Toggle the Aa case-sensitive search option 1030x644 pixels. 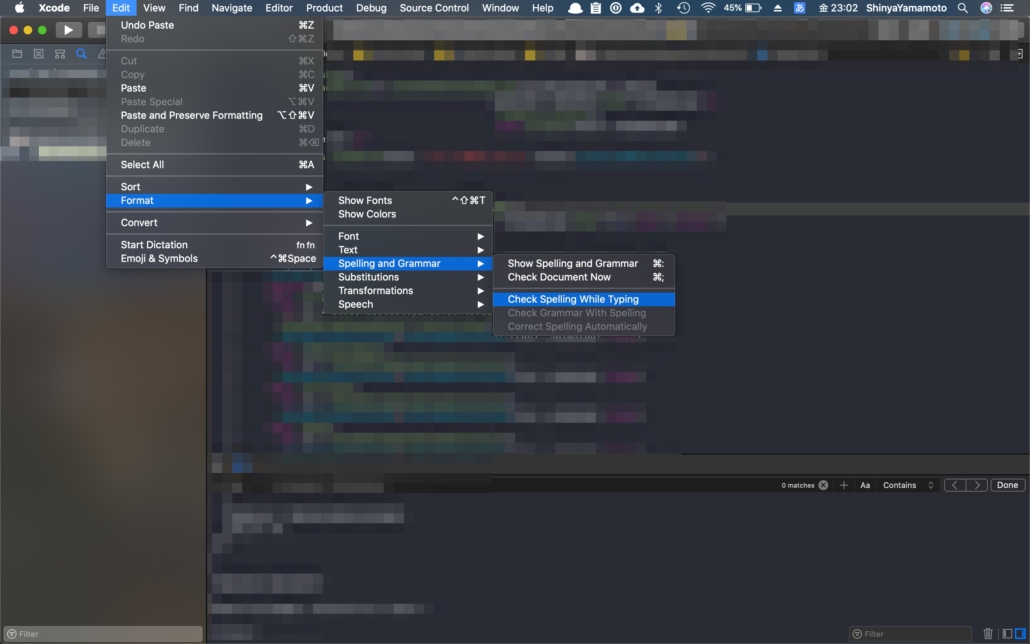(x=865, y=485)
